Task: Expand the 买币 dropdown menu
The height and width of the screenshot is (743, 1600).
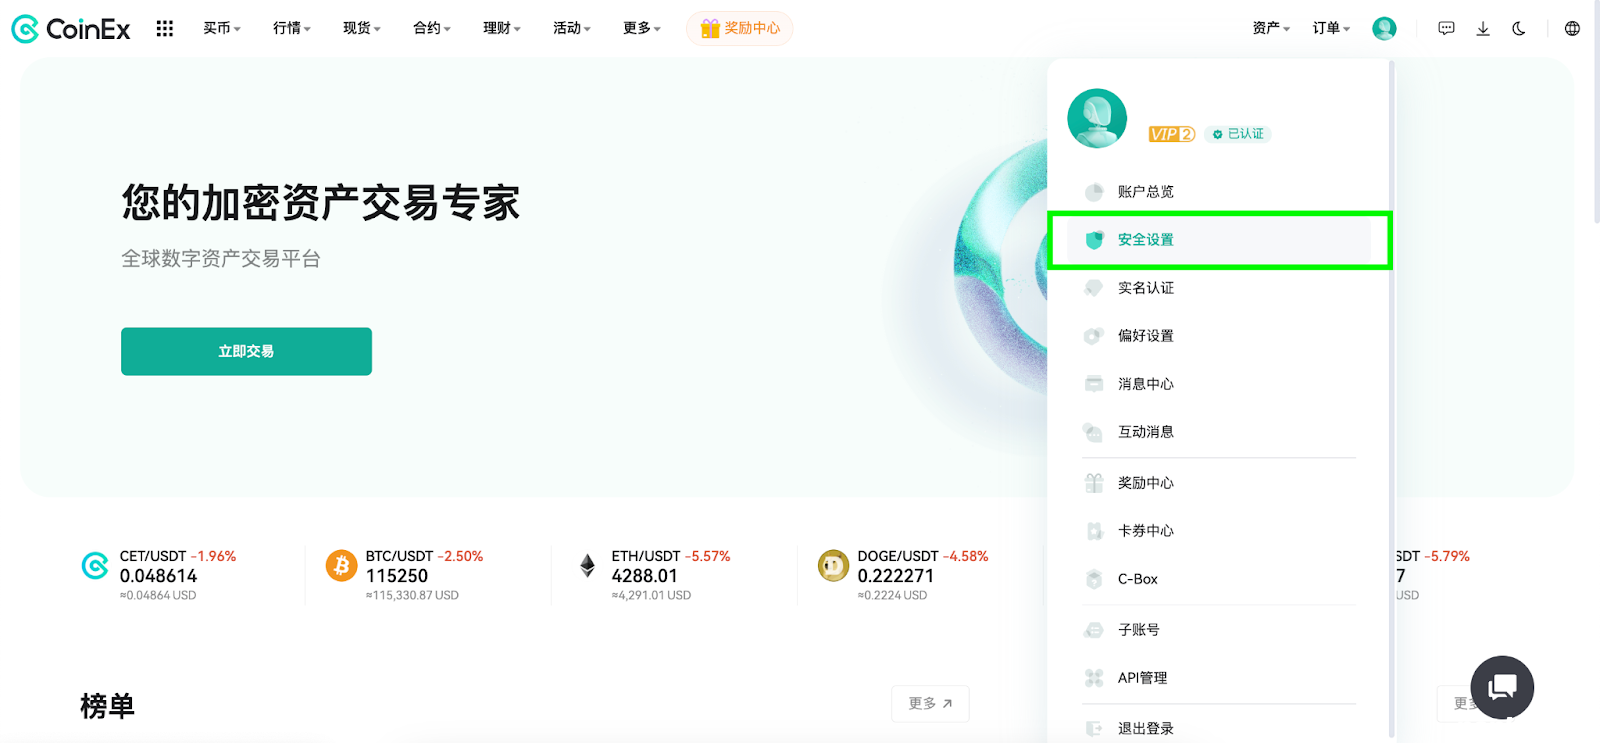Action: [x=221, y=29]
